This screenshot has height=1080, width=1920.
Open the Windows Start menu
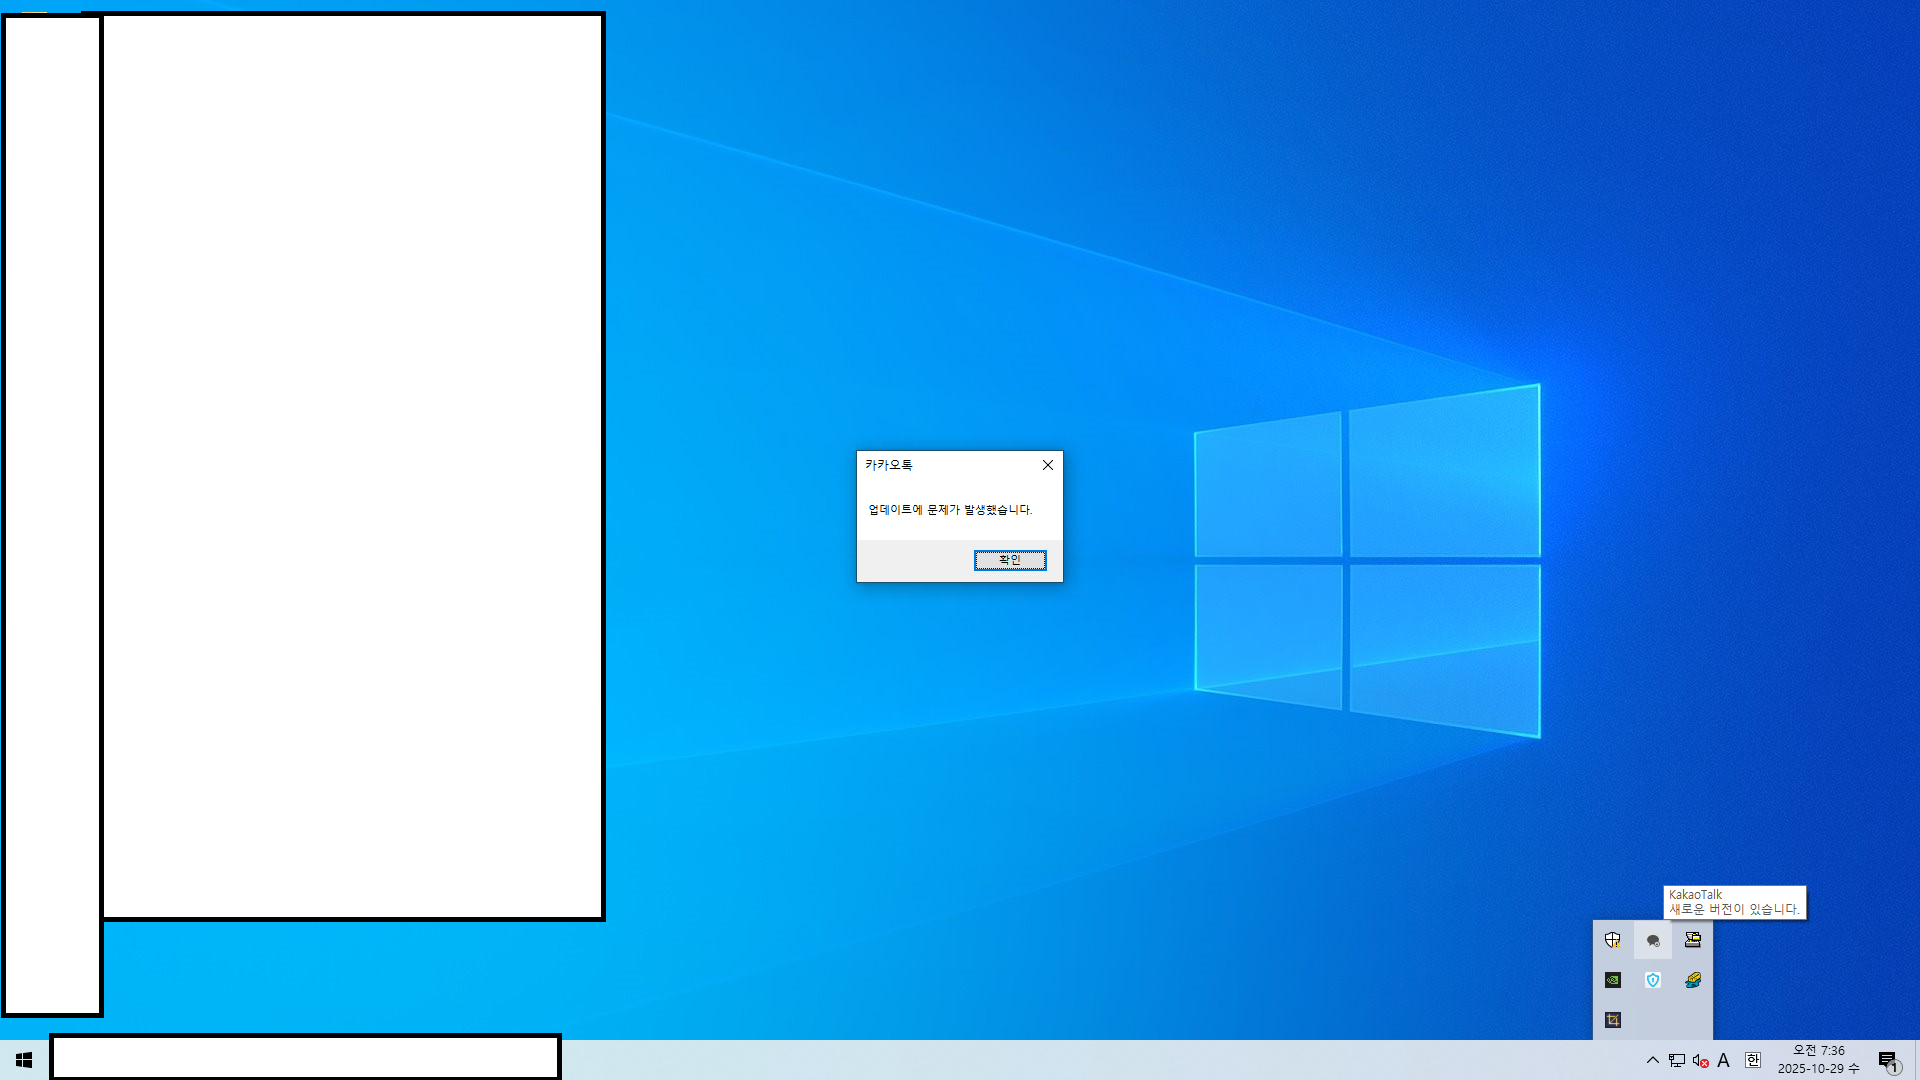[x=24, y=1060]
